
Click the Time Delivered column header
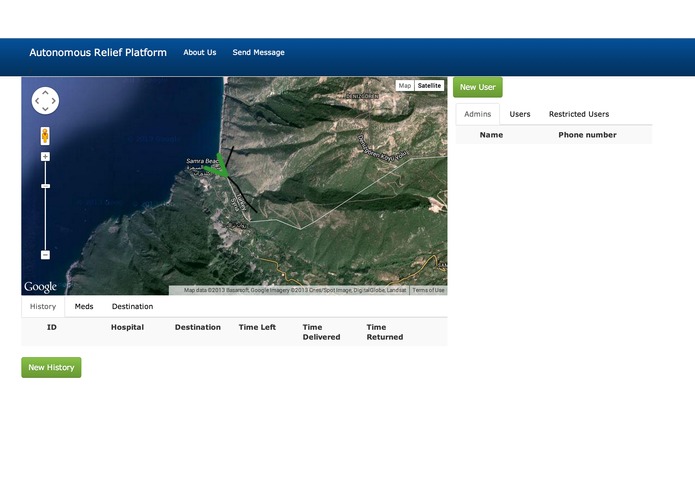pyautogui.click(x=321, y=332)
